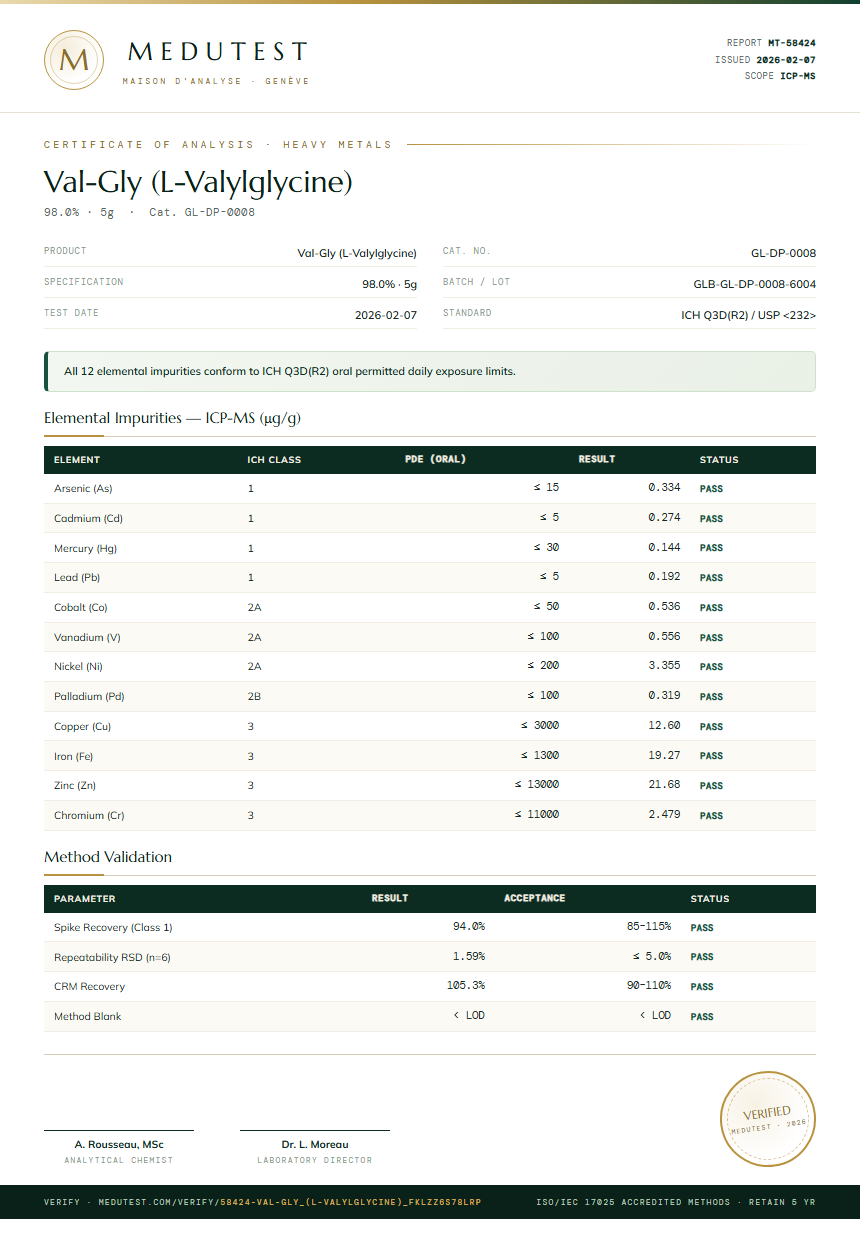Click Vanadium result 0.556
The image size is (860, 1249).
tap(664, 637)
